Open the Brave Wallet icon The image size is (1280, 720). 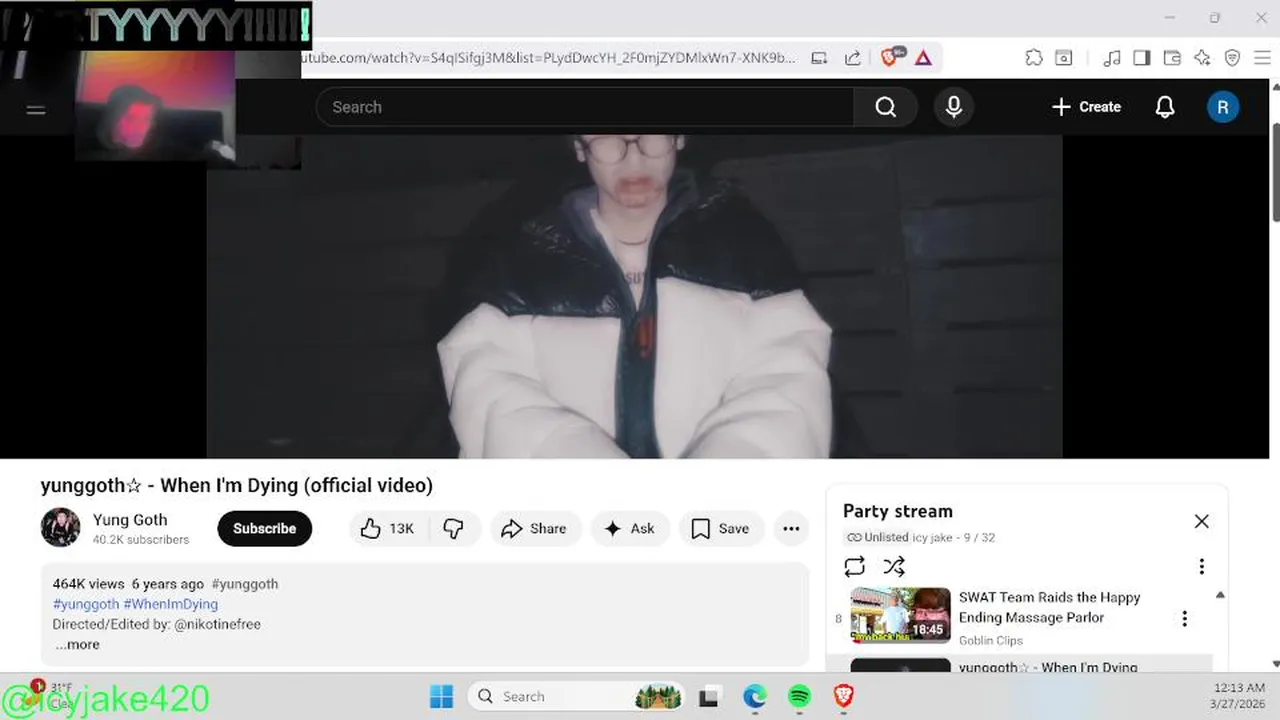[1172, 58]
